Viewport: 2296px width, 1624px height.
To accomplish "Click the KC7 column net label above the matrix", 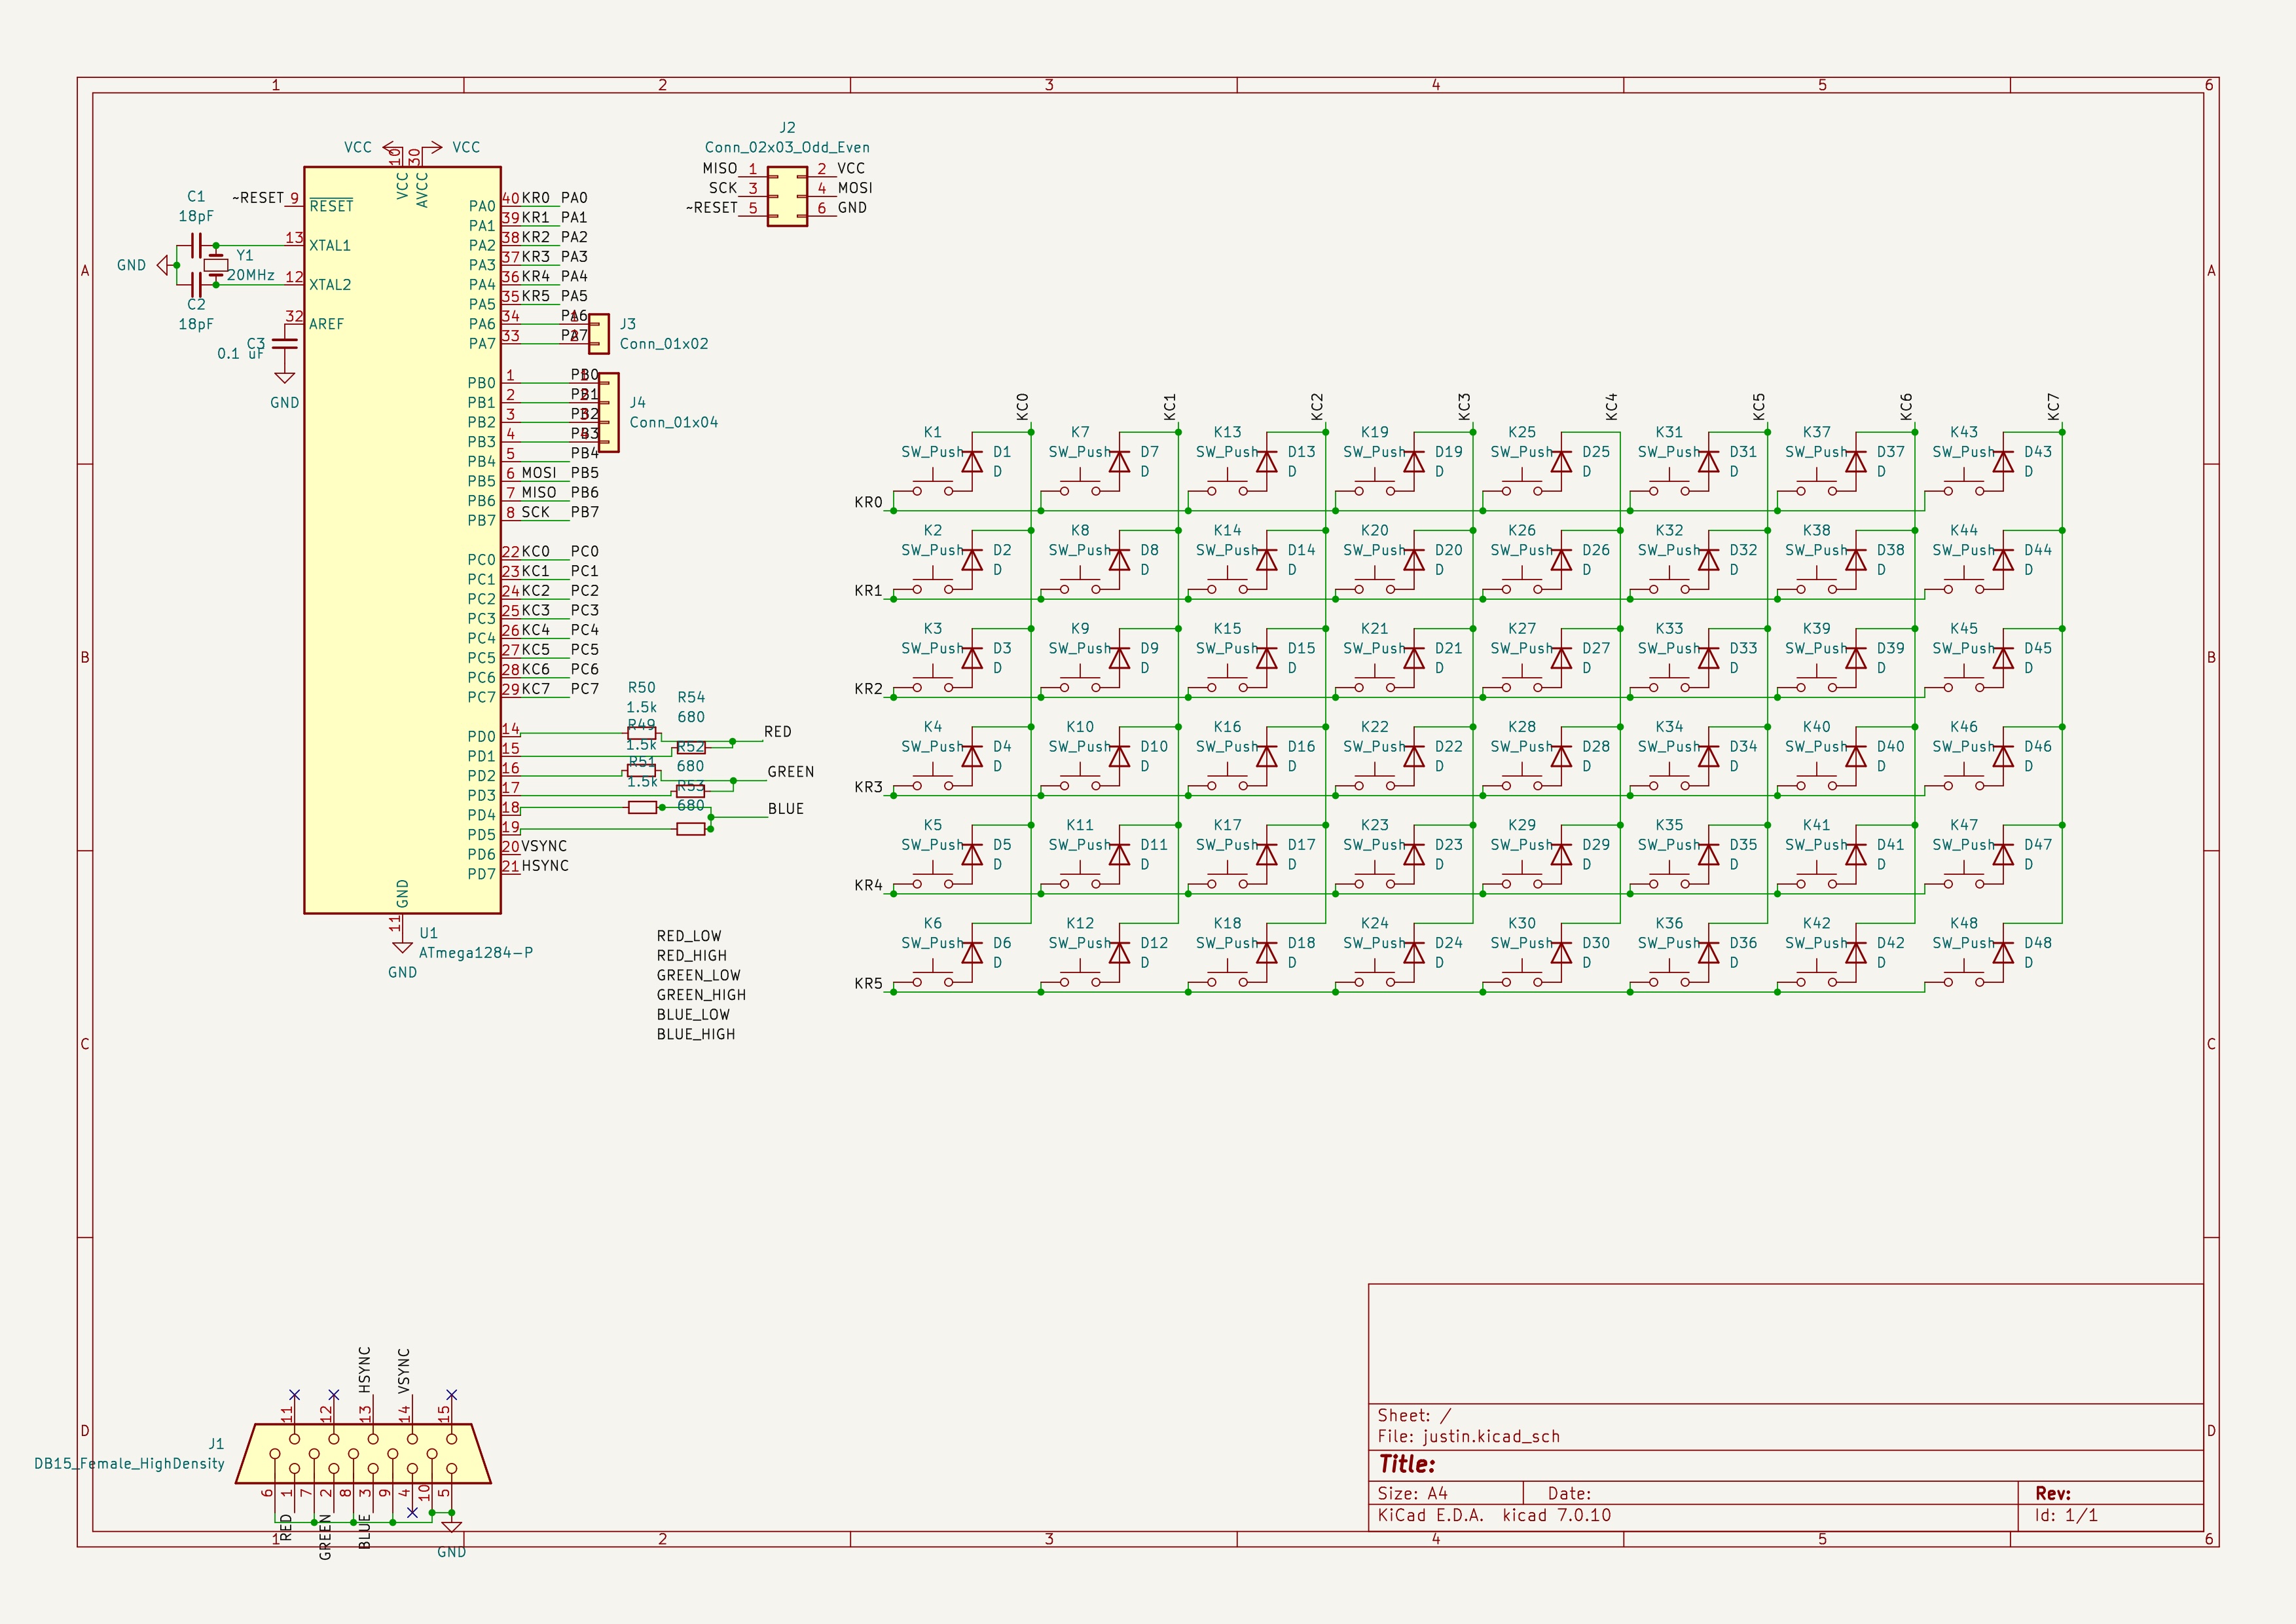I will [x=2053, y=406].
